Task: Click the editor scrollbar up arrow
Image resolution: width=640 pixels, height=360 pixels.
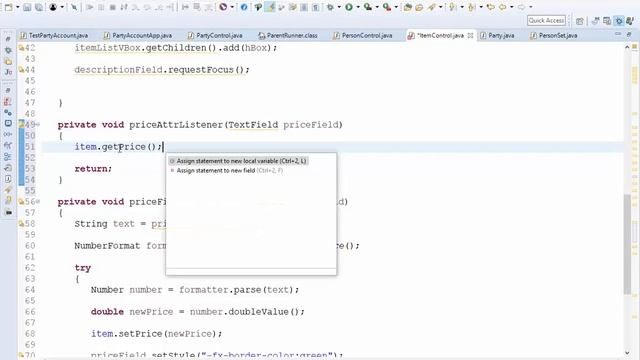Action: (627, 47)
